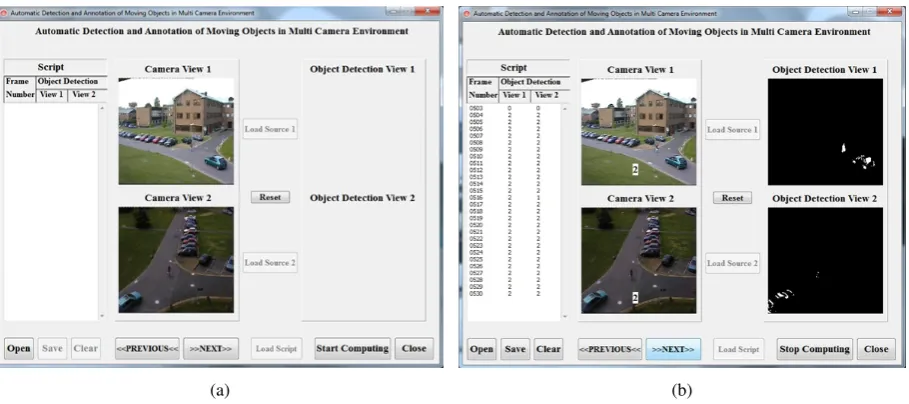Click title bar app icon in window (b)
The height and width of the screenshot is (404, 909).
point(467,13)
